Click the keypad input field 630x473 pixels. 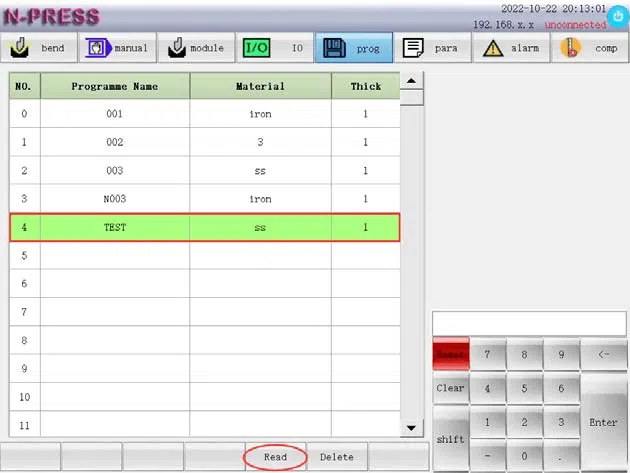pyautogui.click(x=529, y=323)
